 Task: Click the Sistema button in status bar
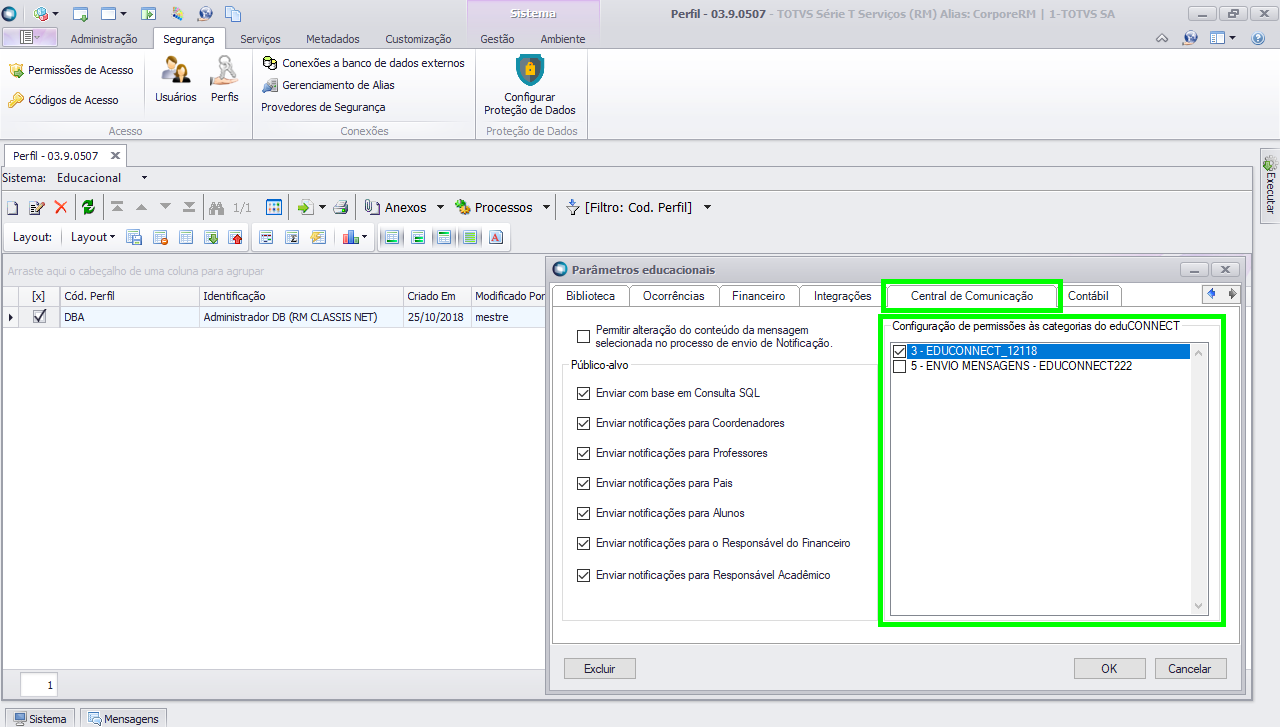pyautogui.click(x=40, y=718)
